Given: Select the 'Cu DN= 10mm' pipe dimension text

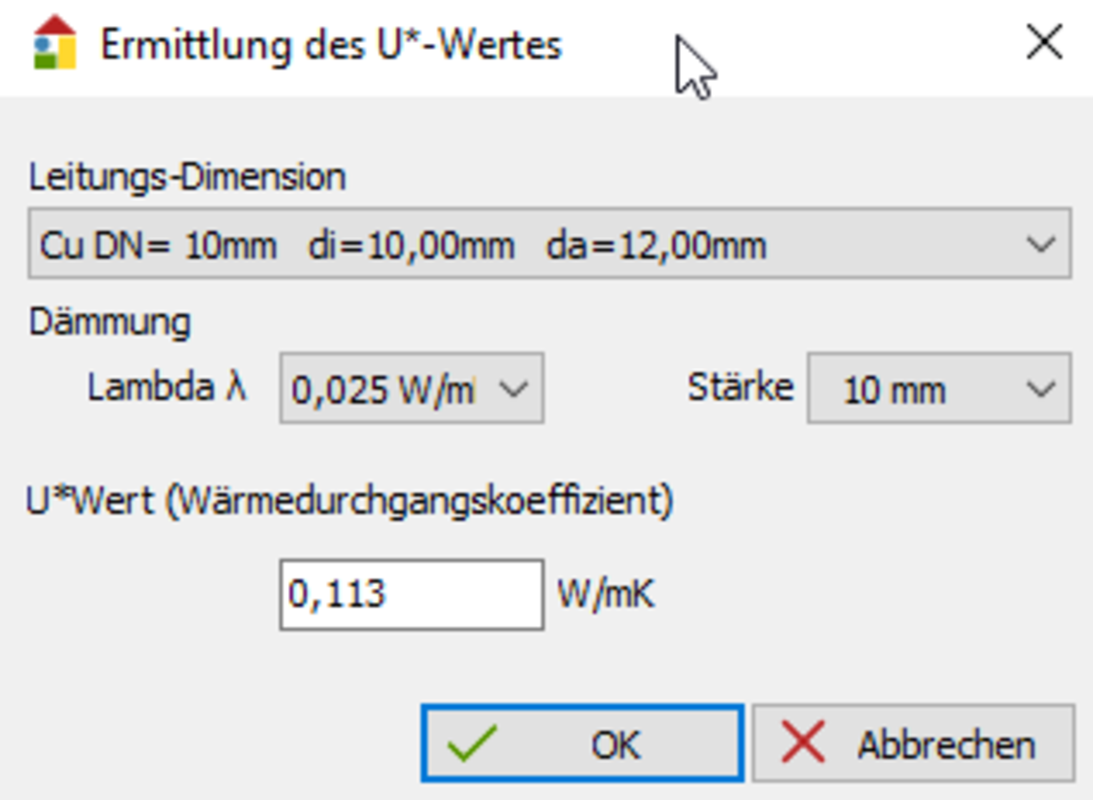Looking at the screenshot, I should tap(159, 245).
